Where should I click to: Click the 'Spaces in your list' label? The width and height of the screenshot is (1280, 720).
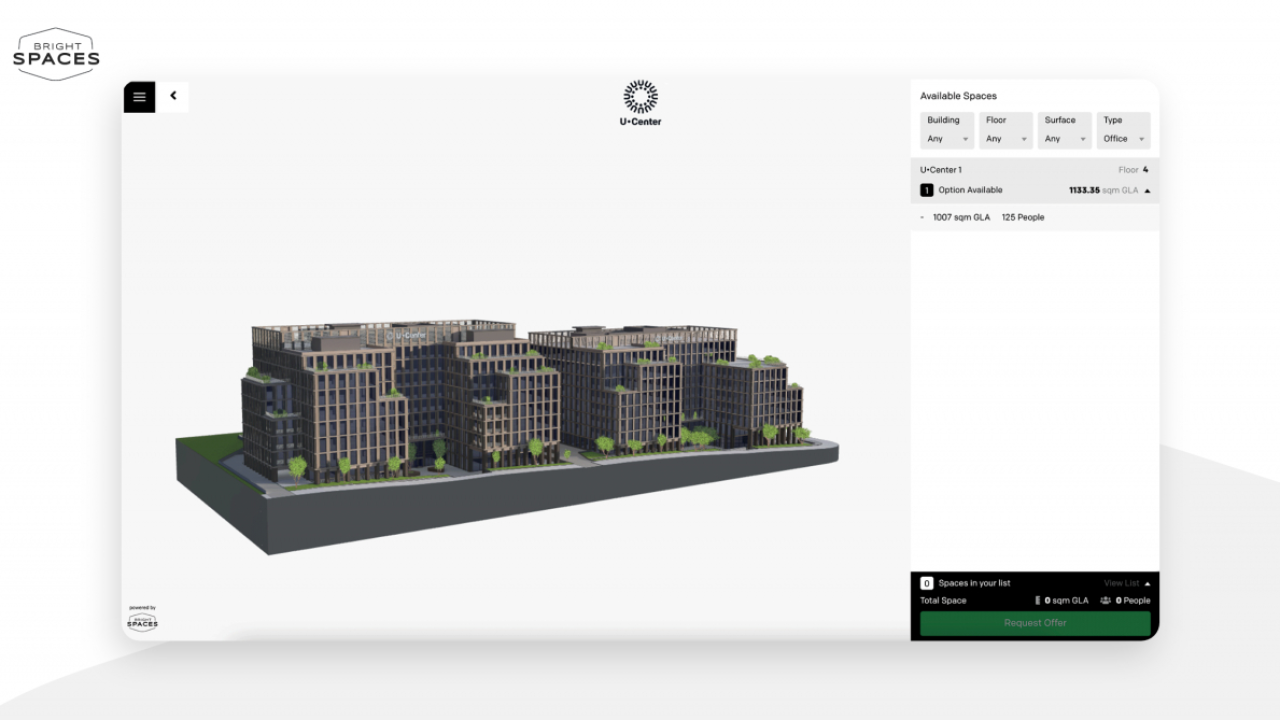click(x=974, y=583)
